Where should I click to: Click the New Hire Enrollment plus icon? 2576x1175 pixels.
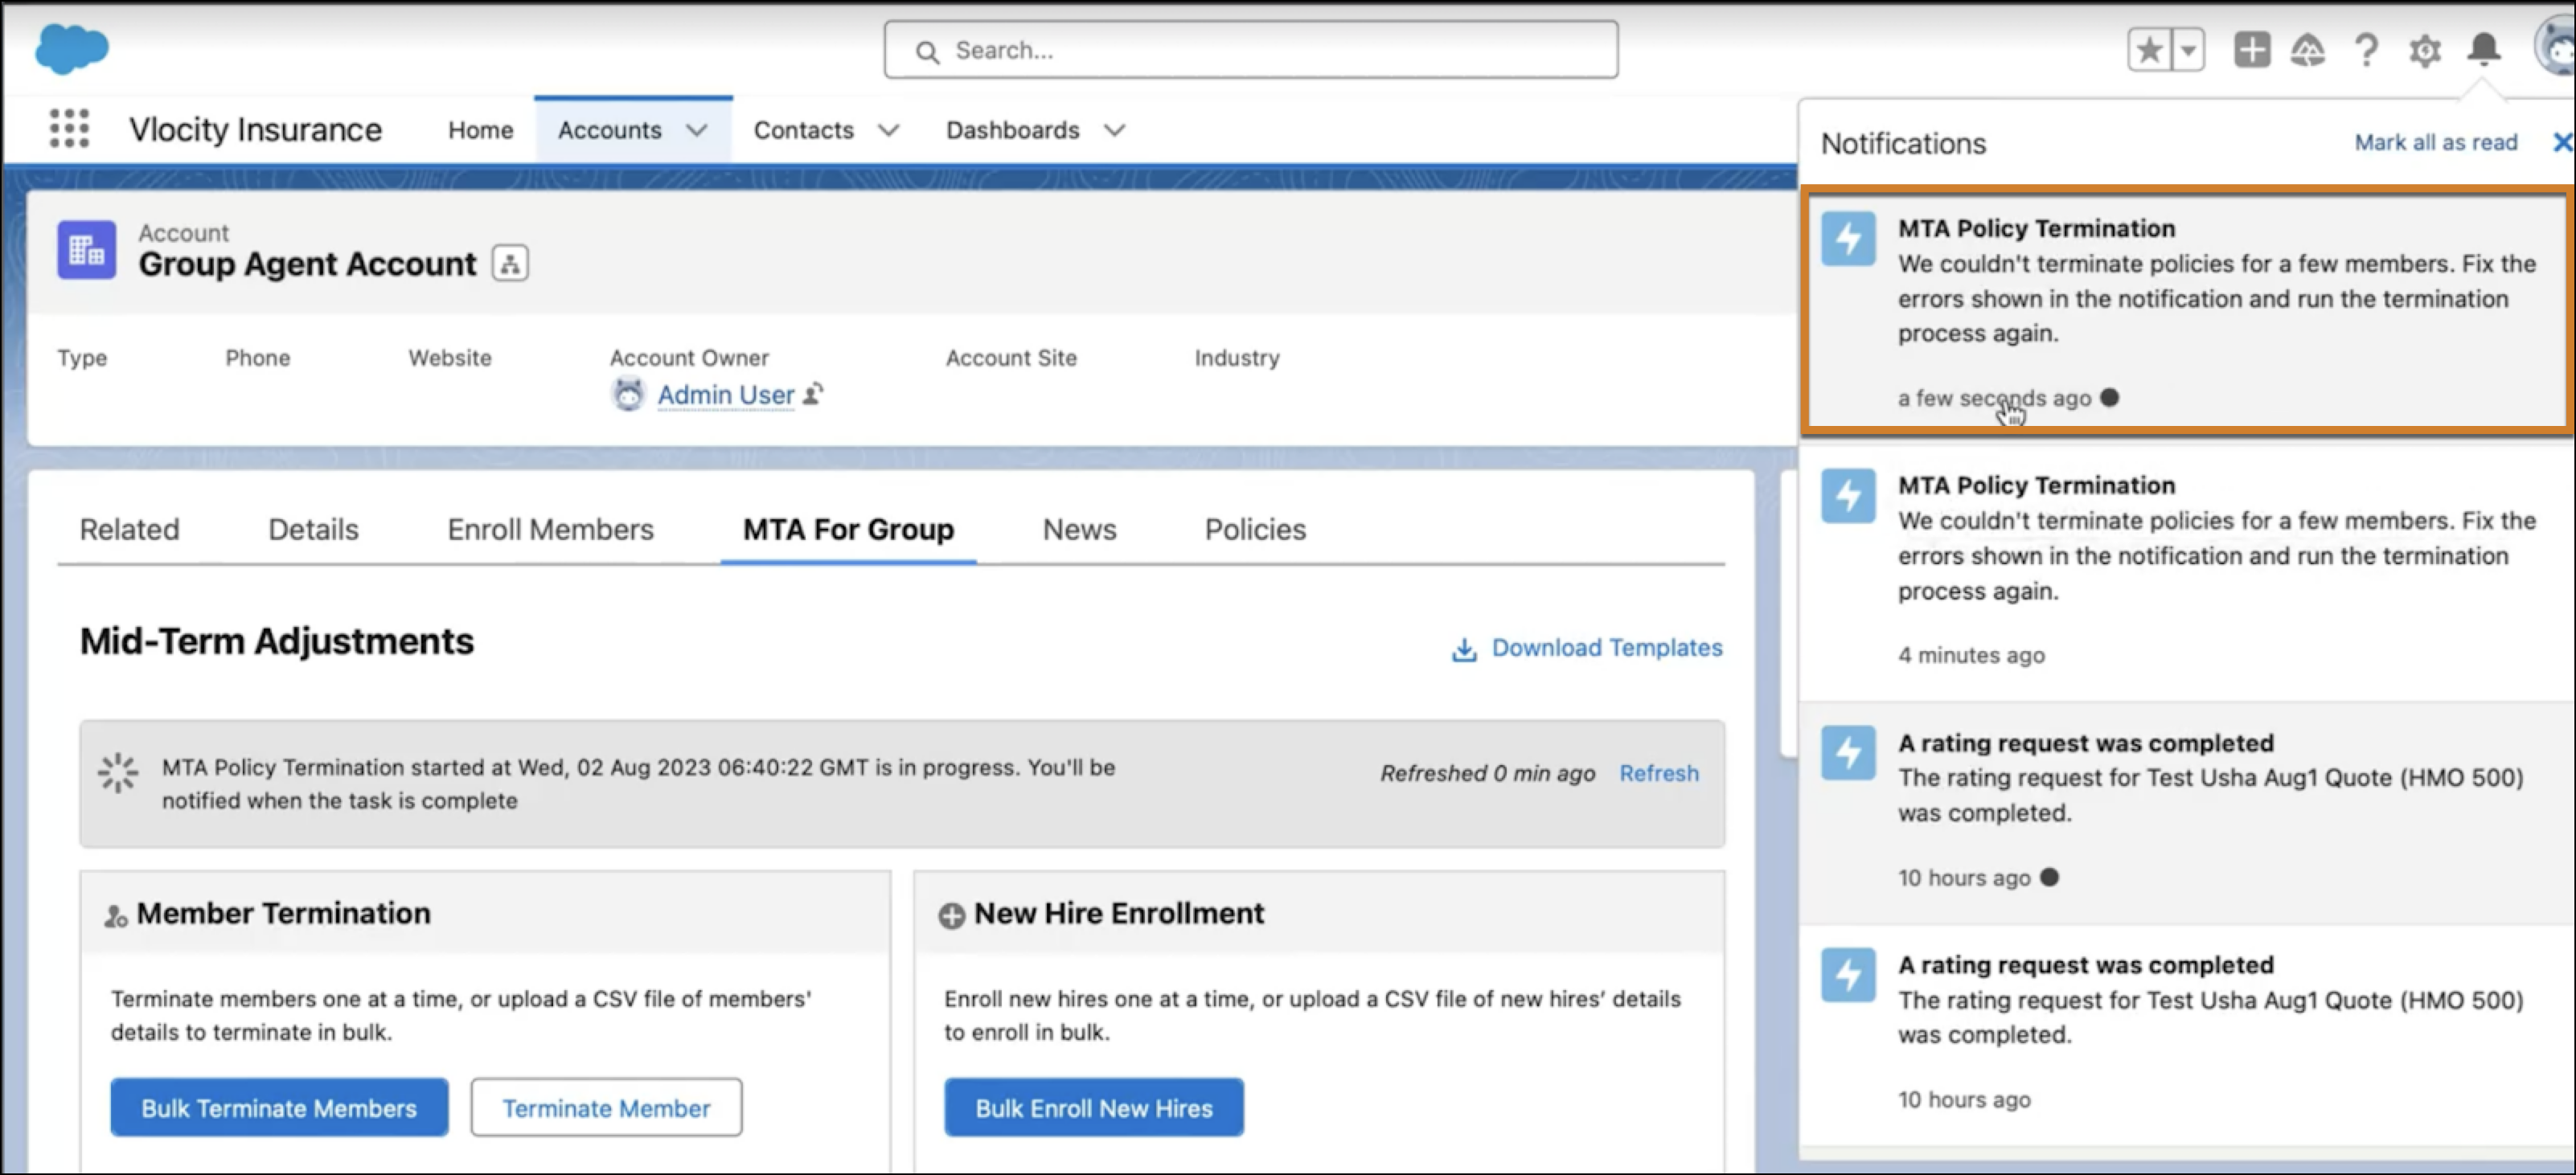click(x=952, y=915)
